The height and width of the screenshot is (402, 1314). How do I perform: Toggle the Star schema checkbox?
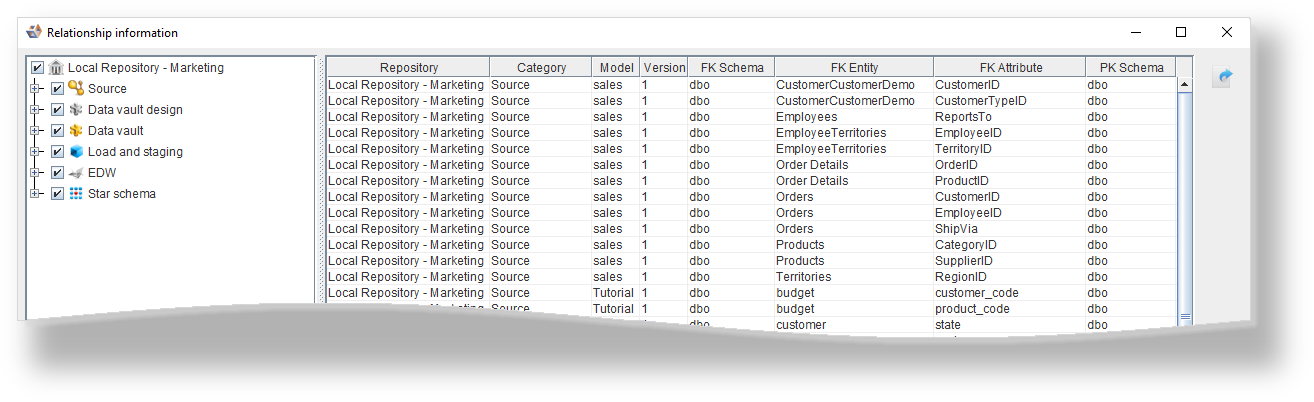pos(57,193)
